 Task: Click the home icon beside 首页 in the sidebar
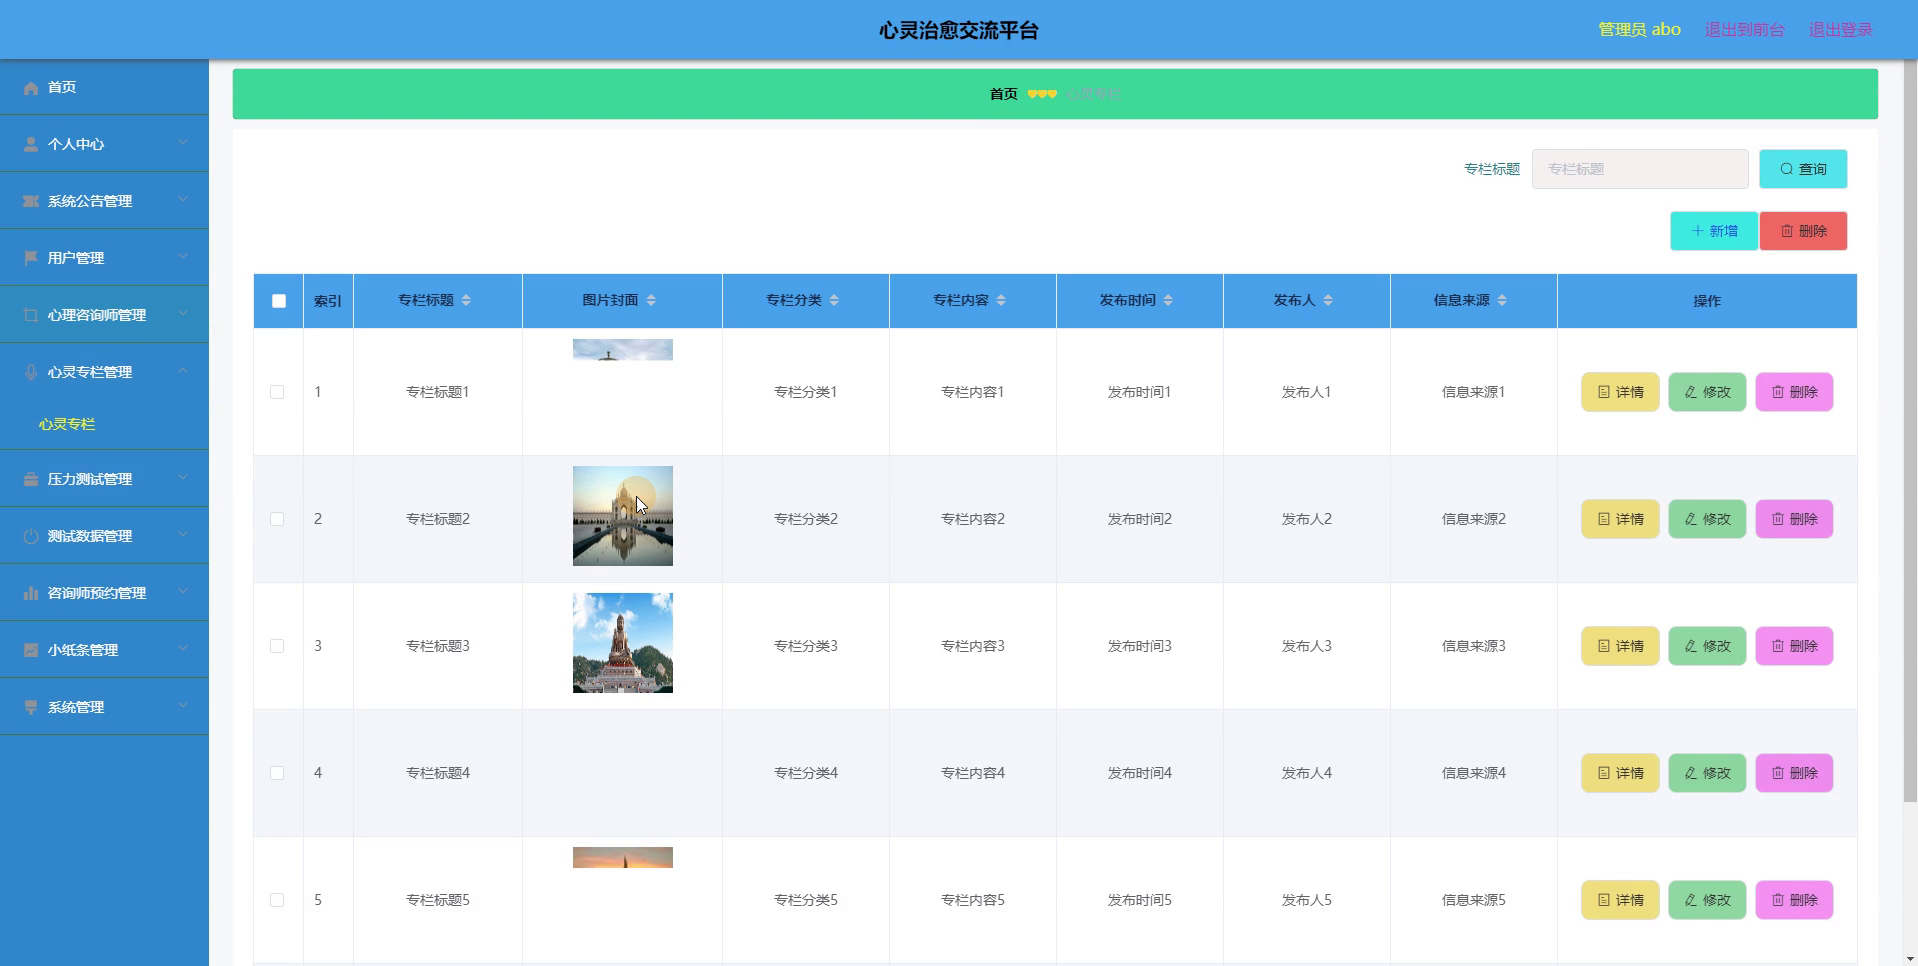click(x=31, y=88)
